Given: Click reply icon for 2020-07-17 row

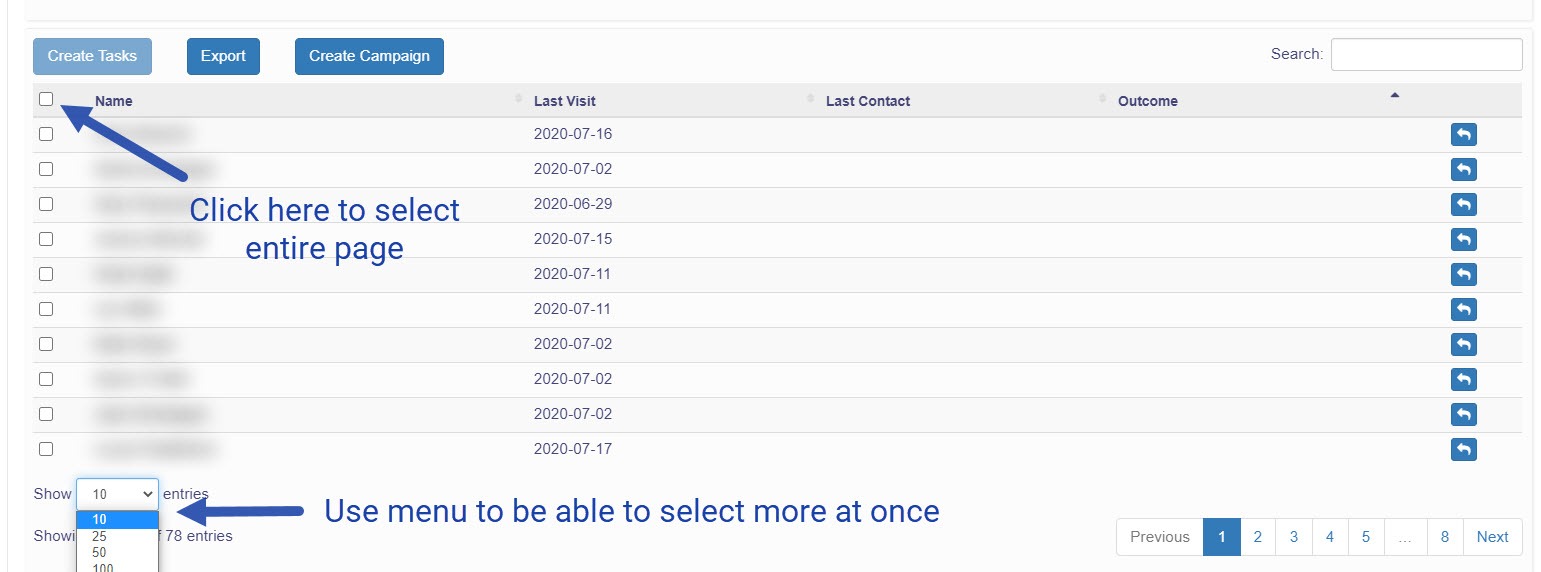Looking at the screenshot, I should [x=1463, y=450].
